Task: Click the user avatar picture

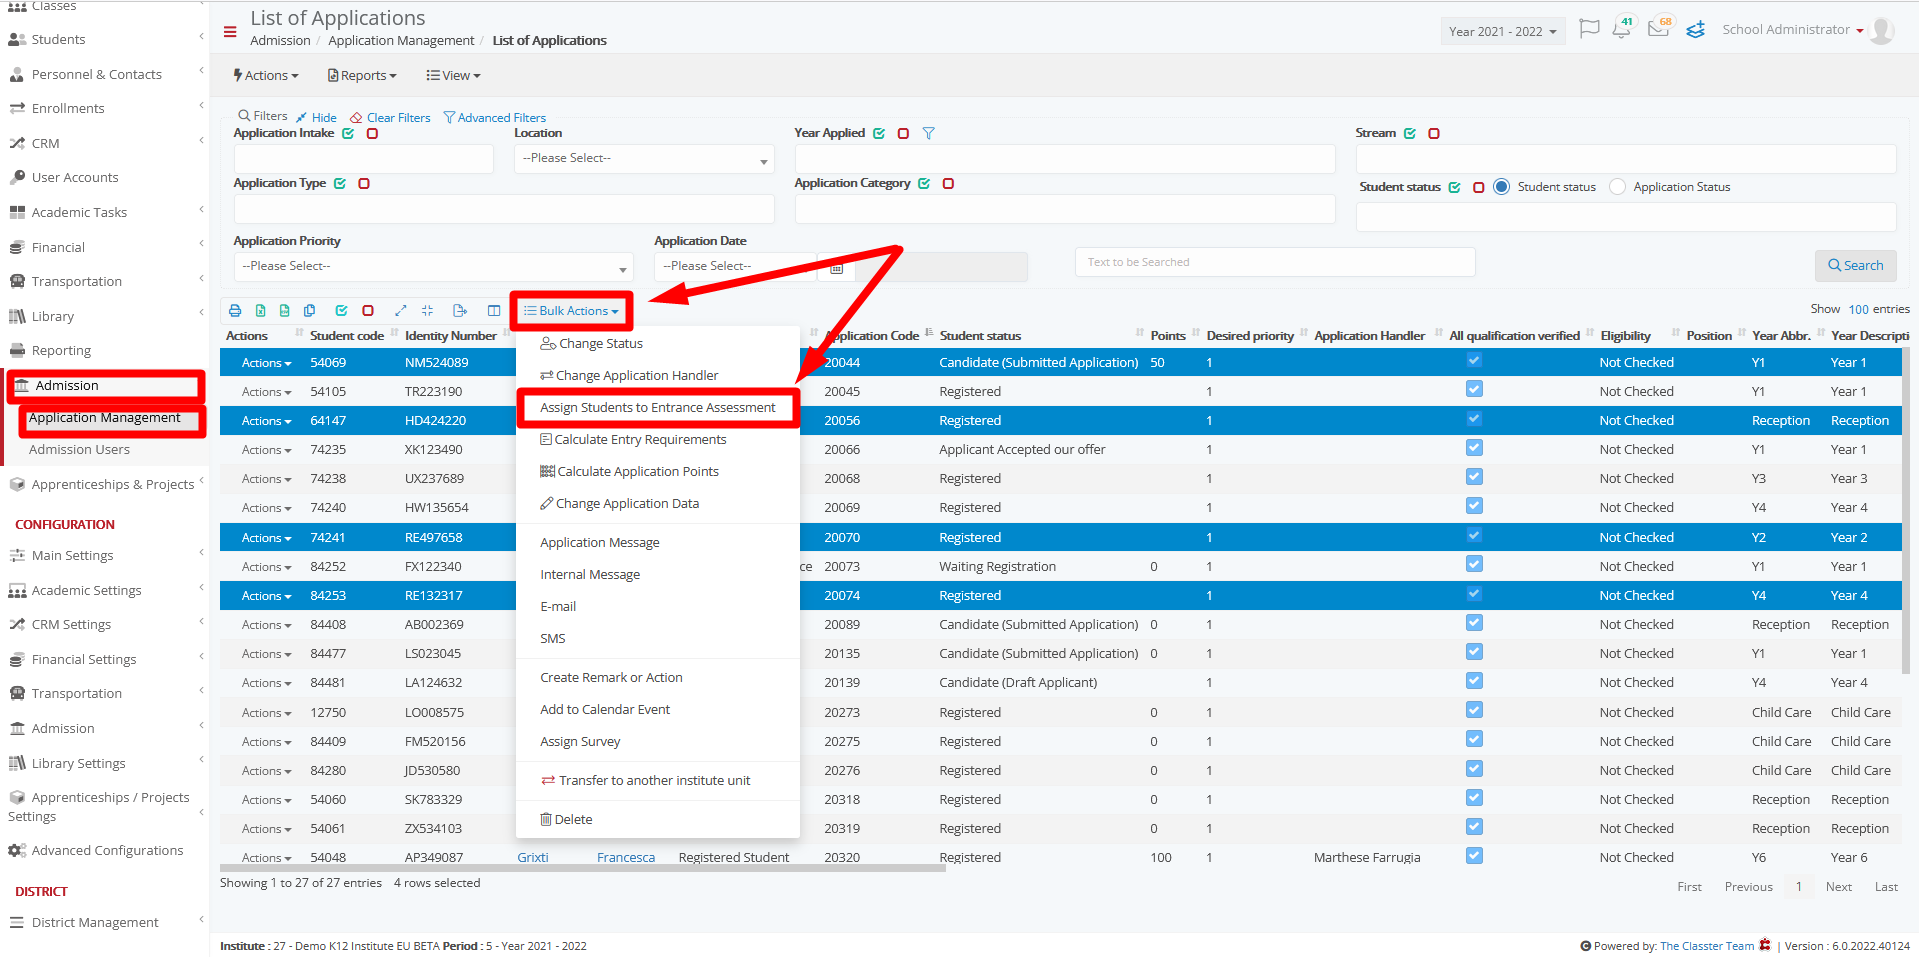Action: [x=1882, y=31]
